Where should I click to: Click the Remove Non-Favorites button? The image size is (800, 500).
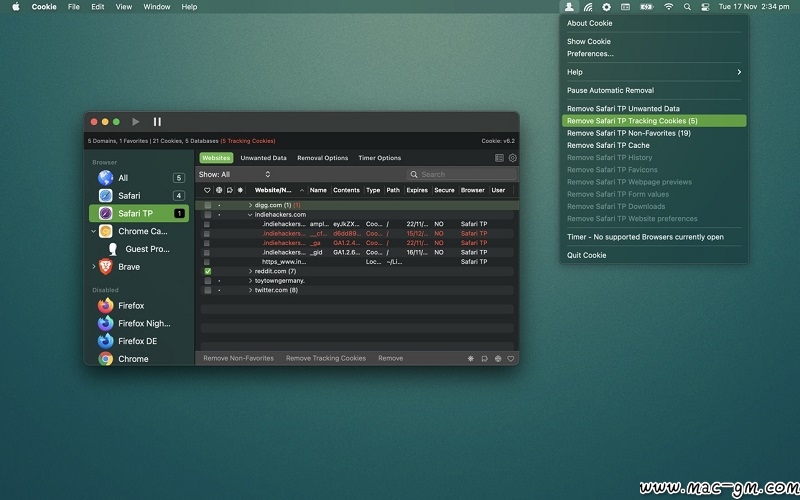pos(238,358)
